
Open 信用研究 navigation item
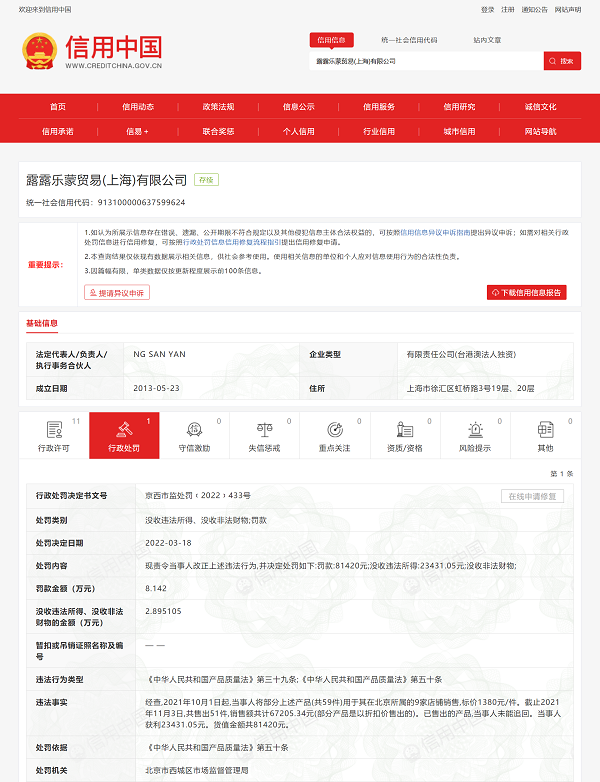pyautogui.click(x=459, y=107)
